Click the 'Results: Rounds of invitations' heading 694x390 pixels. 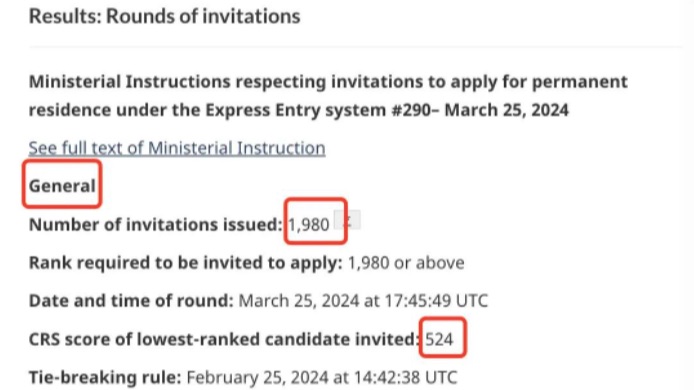pos(165,16)
